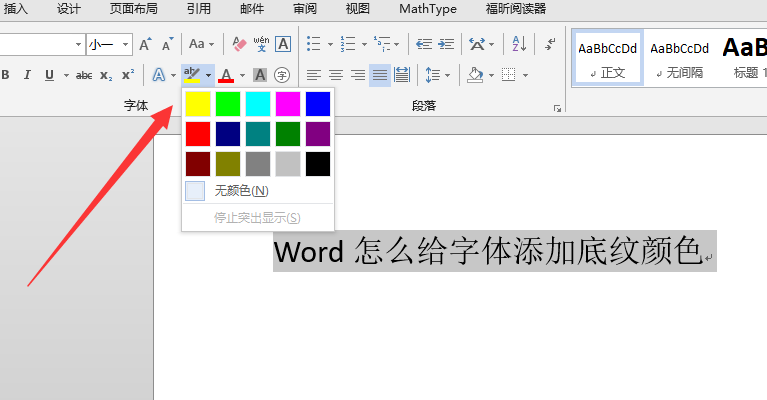The image size is (767, 400).
Task: Select 无颜色(N) option
Action: [258, 191]
